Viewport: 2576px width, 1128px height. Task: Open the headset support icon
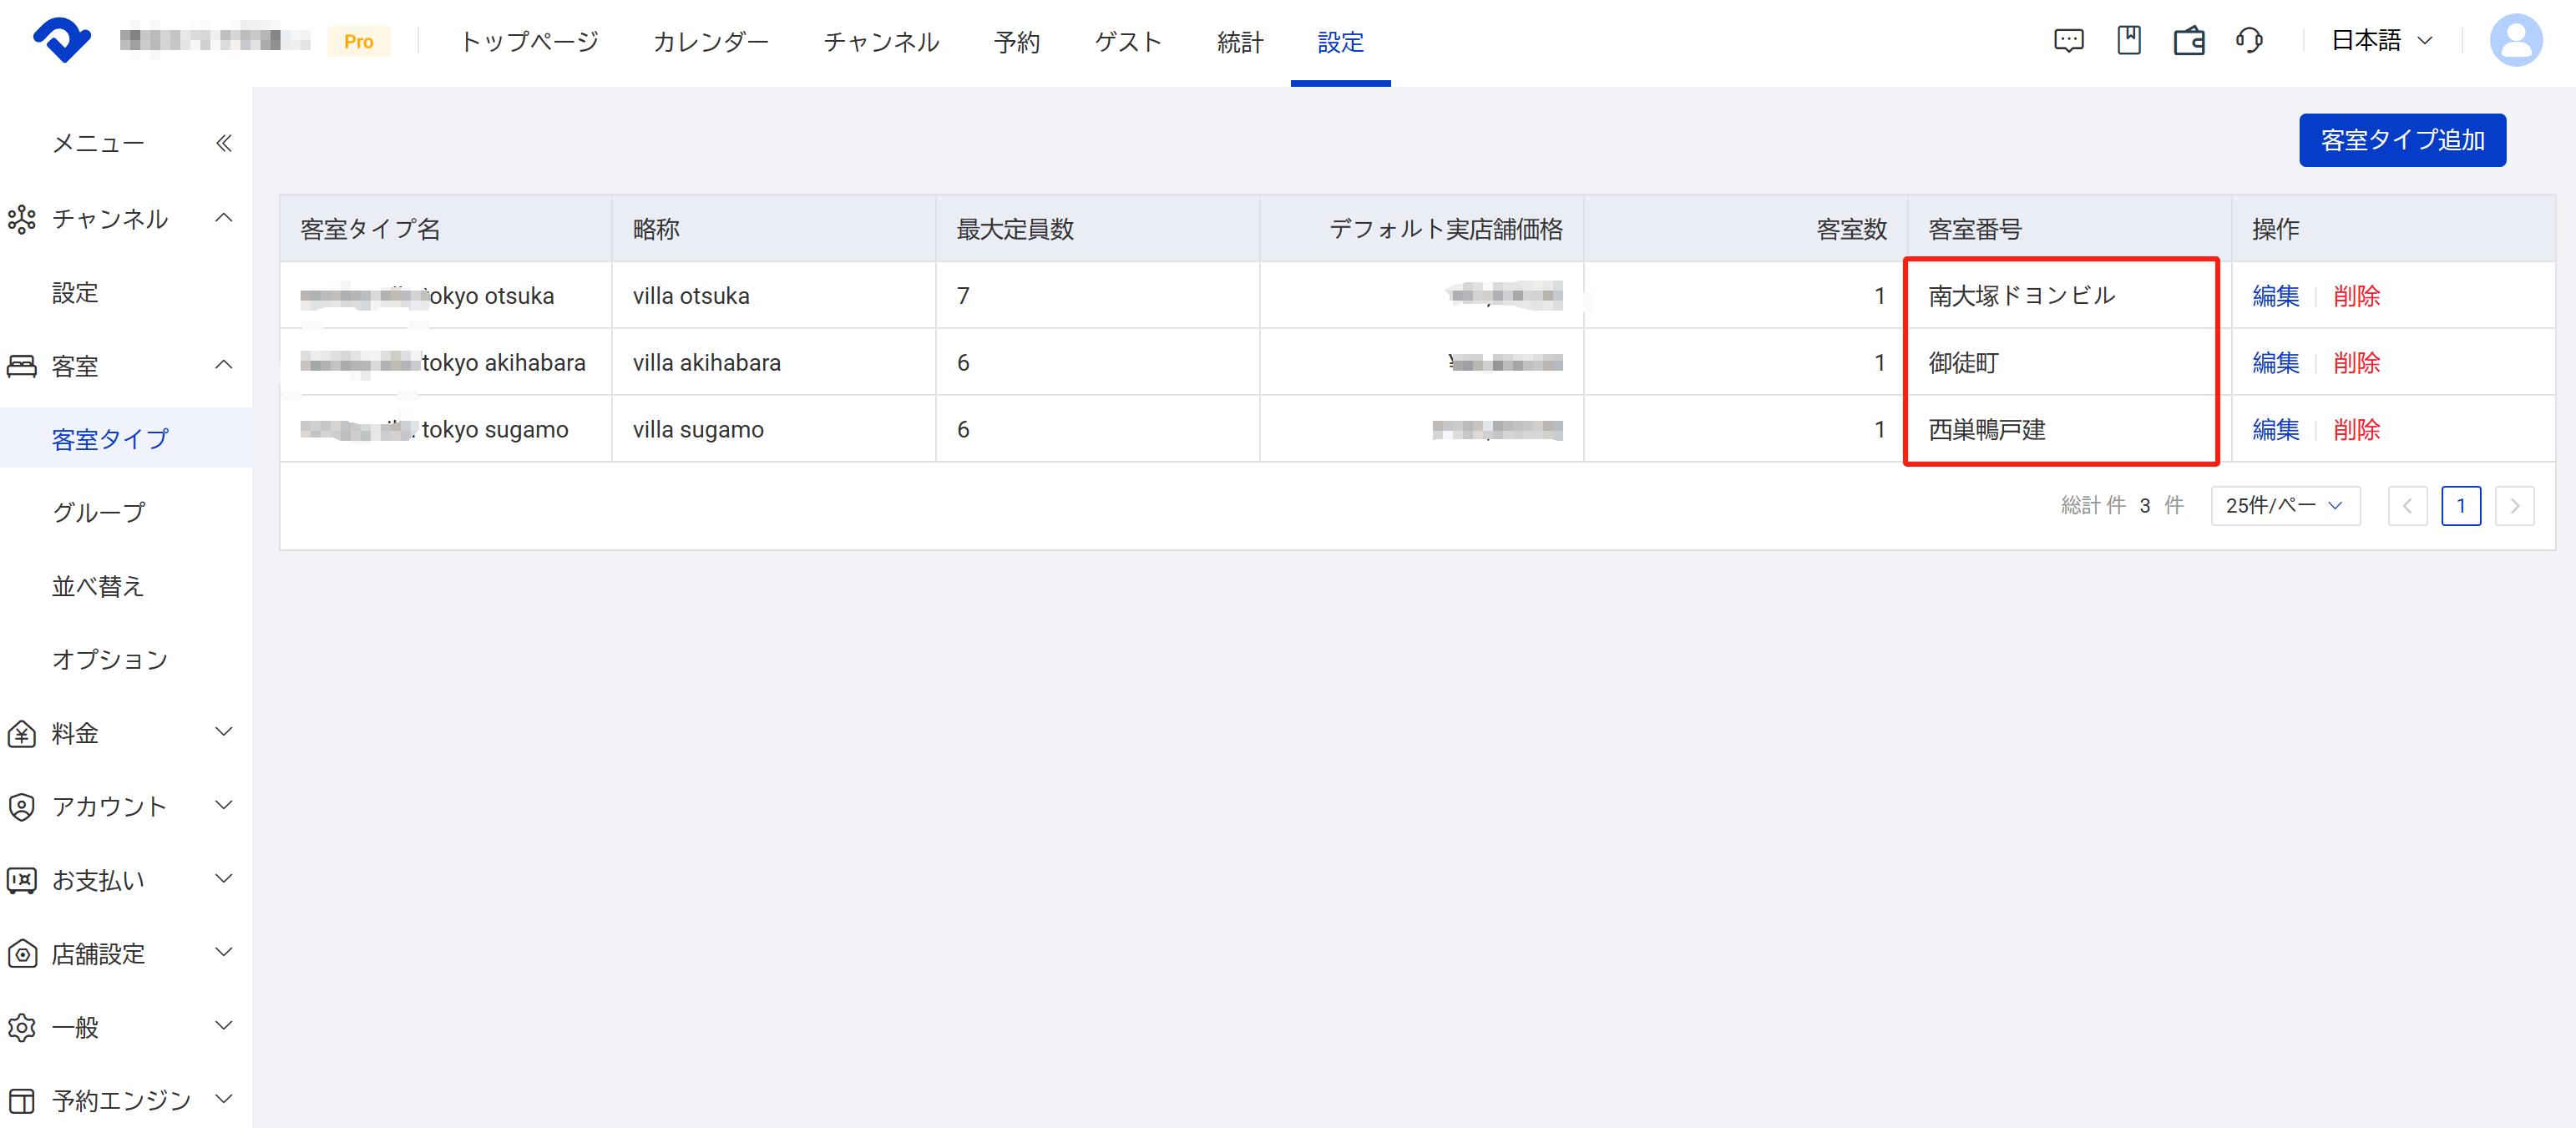(x=2249, y=41)
